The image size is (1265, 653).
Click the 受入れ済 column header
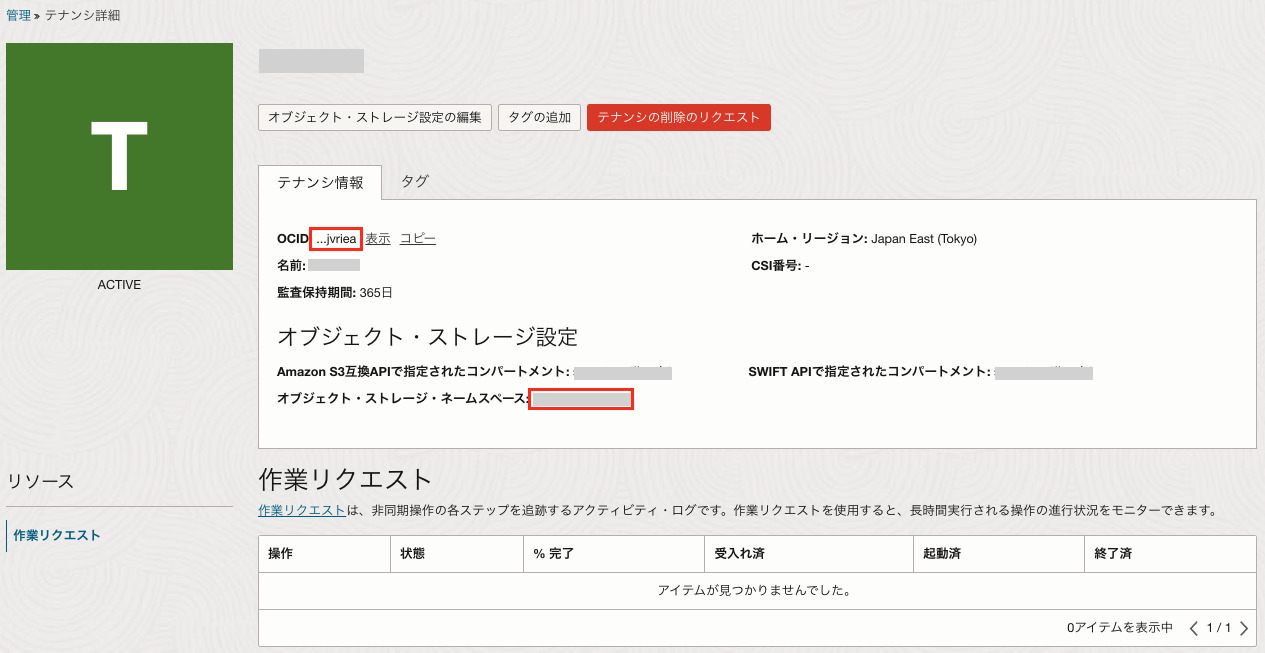pos(740,553)
